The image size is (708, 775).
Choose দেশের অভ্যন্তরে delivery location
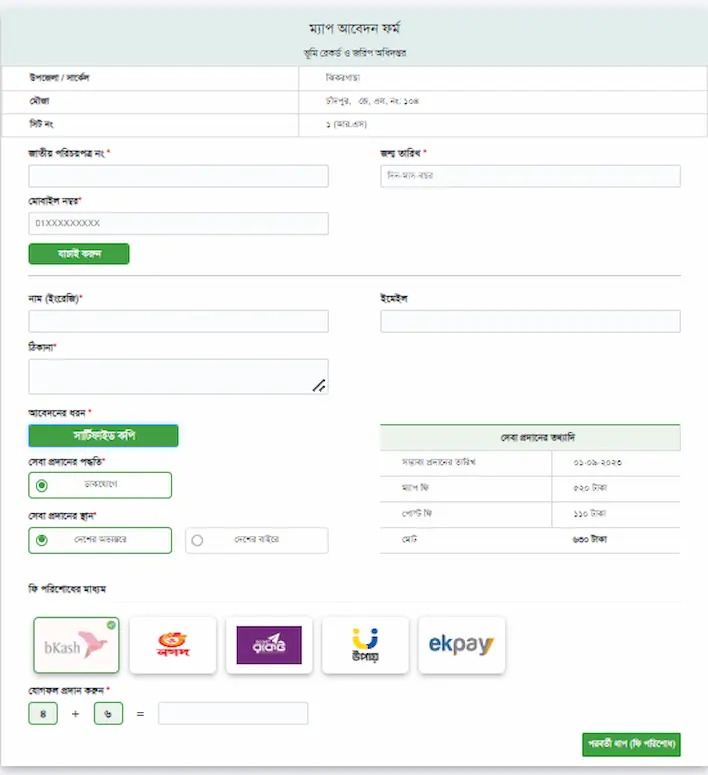pyautogui.click(x=100, y=540)
